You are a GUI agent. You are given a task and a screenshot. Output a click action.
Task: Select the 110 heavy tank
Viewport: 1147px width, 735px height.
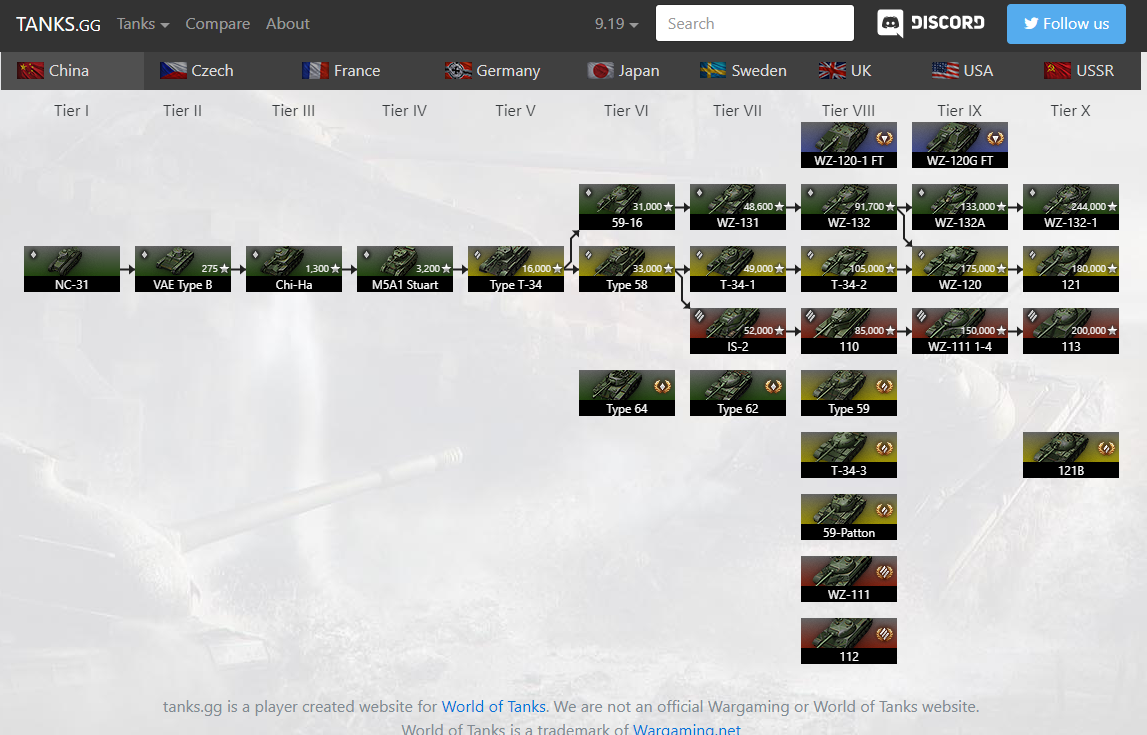pos(849,331)
